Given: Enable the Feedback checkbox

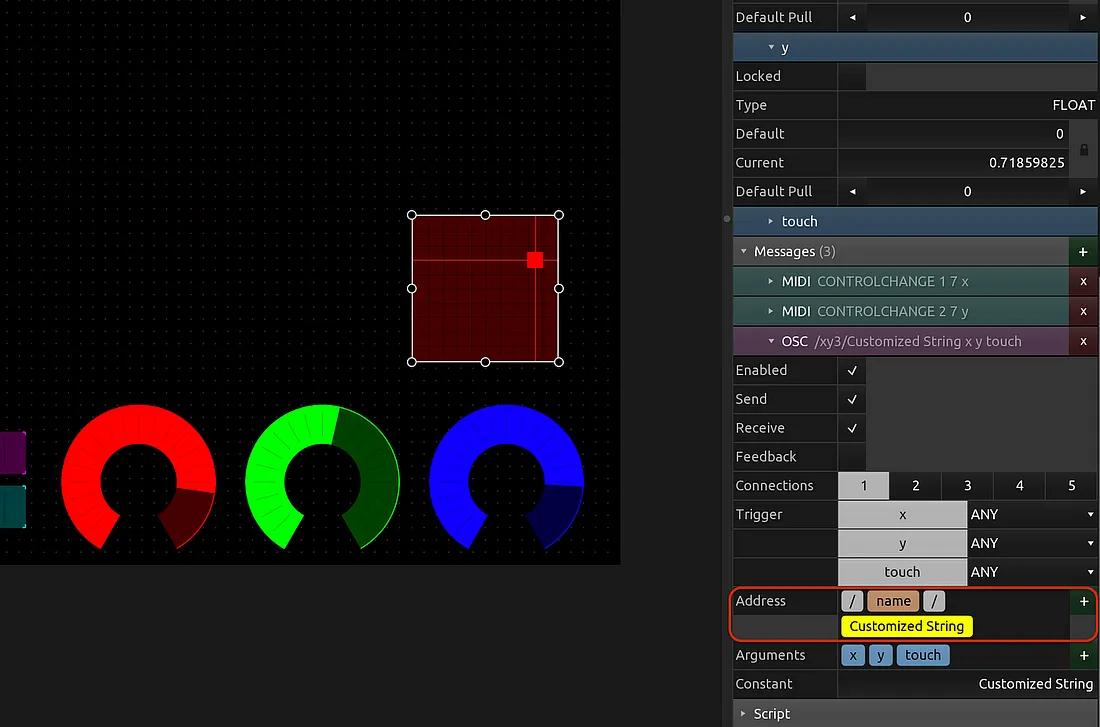Looking at the screenshot, I should (x=852, y=457).
